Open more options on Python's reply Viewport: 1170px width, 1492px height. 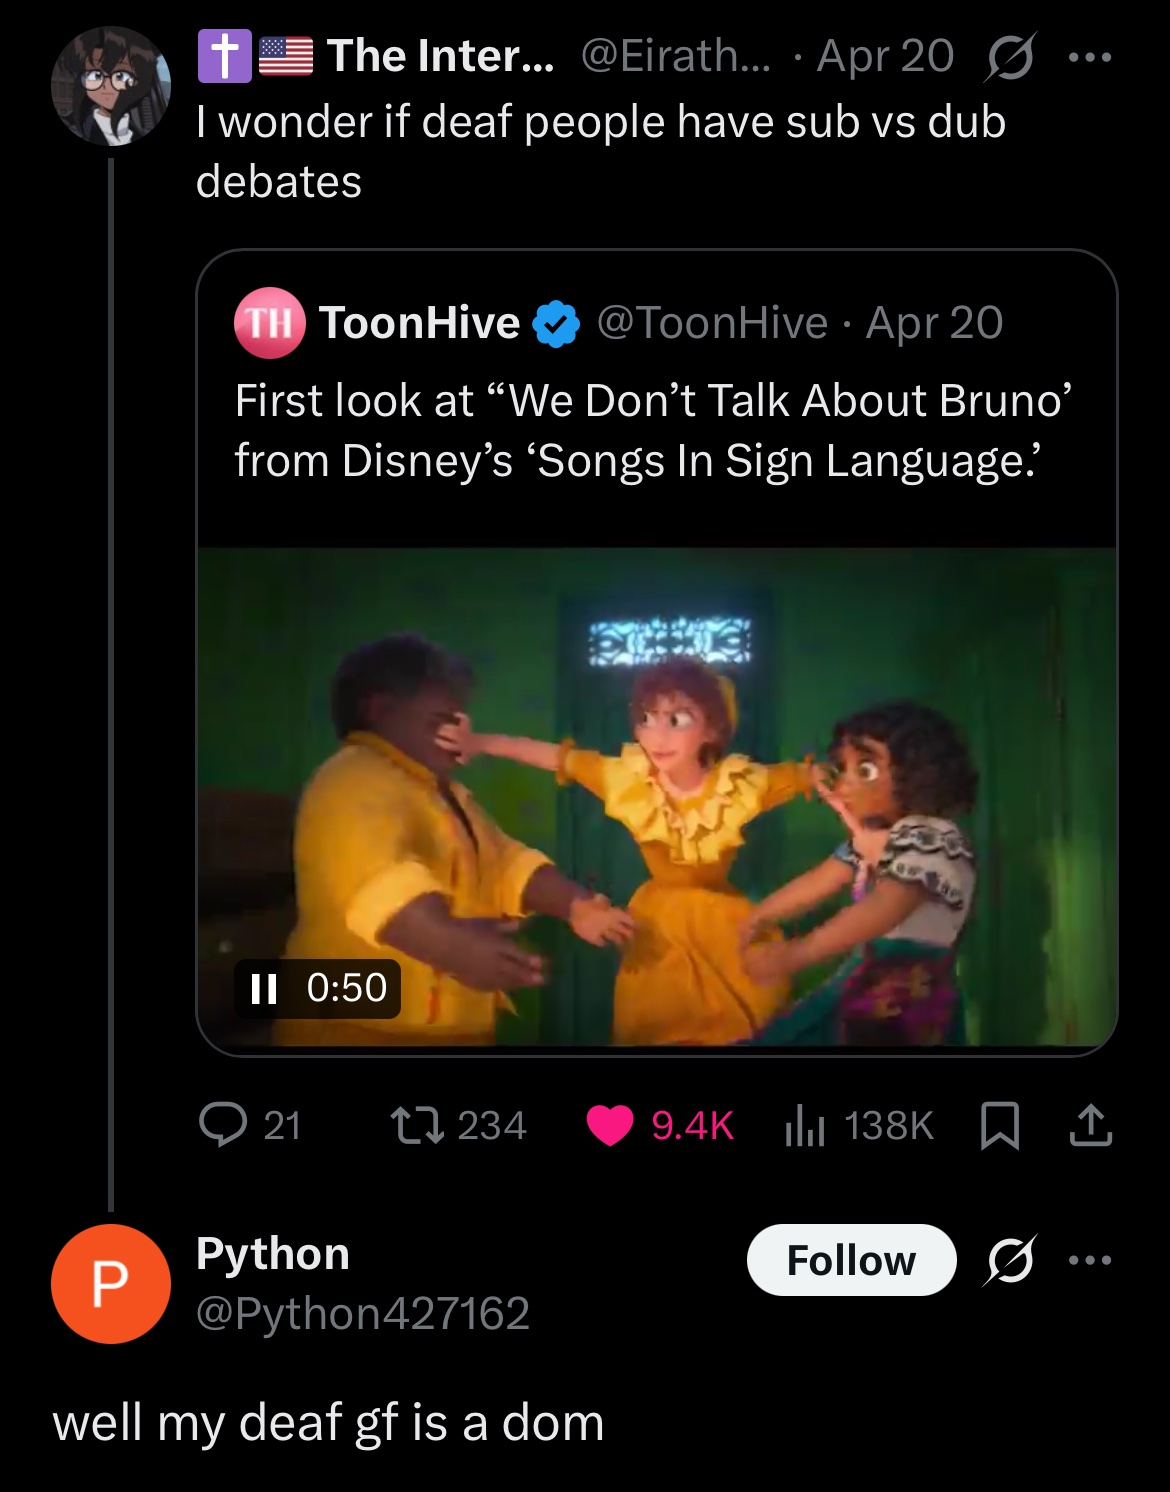[1090, 1260]
